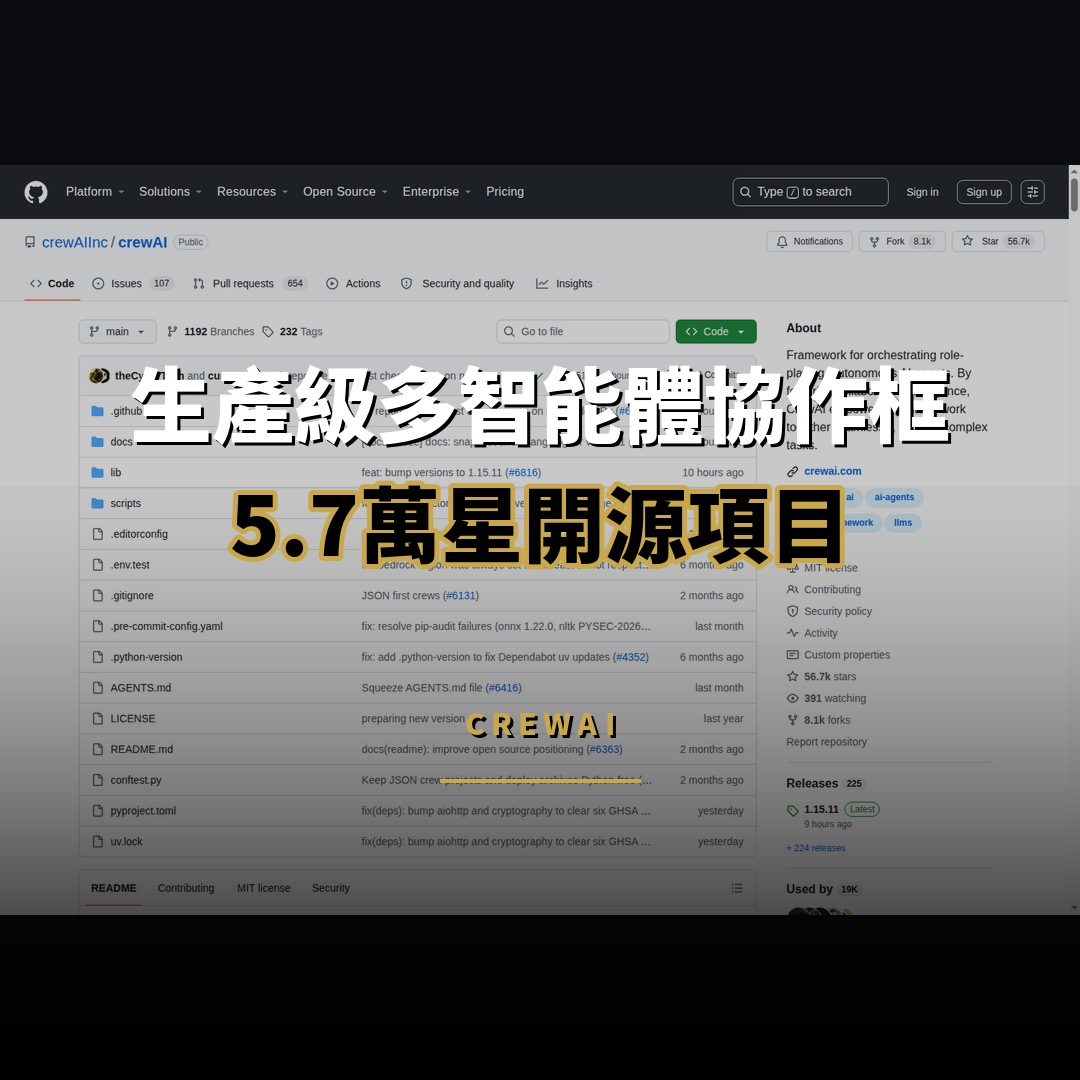This screenshot has width=1080, height=1080.
Task: Fork the repository with Fork button
Action: [x=902, y=242]
